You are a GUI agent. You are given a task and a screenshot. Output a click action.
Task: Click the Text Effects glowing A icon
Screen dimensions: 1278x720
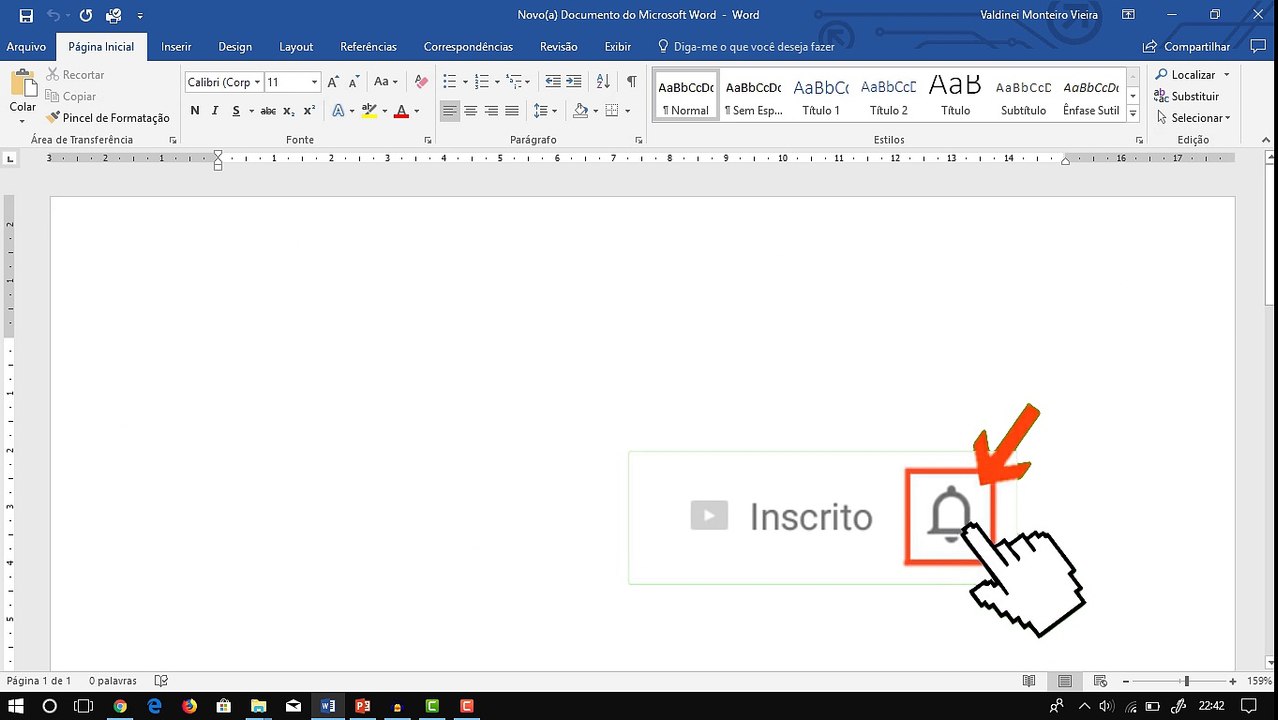tap(339, 111)
